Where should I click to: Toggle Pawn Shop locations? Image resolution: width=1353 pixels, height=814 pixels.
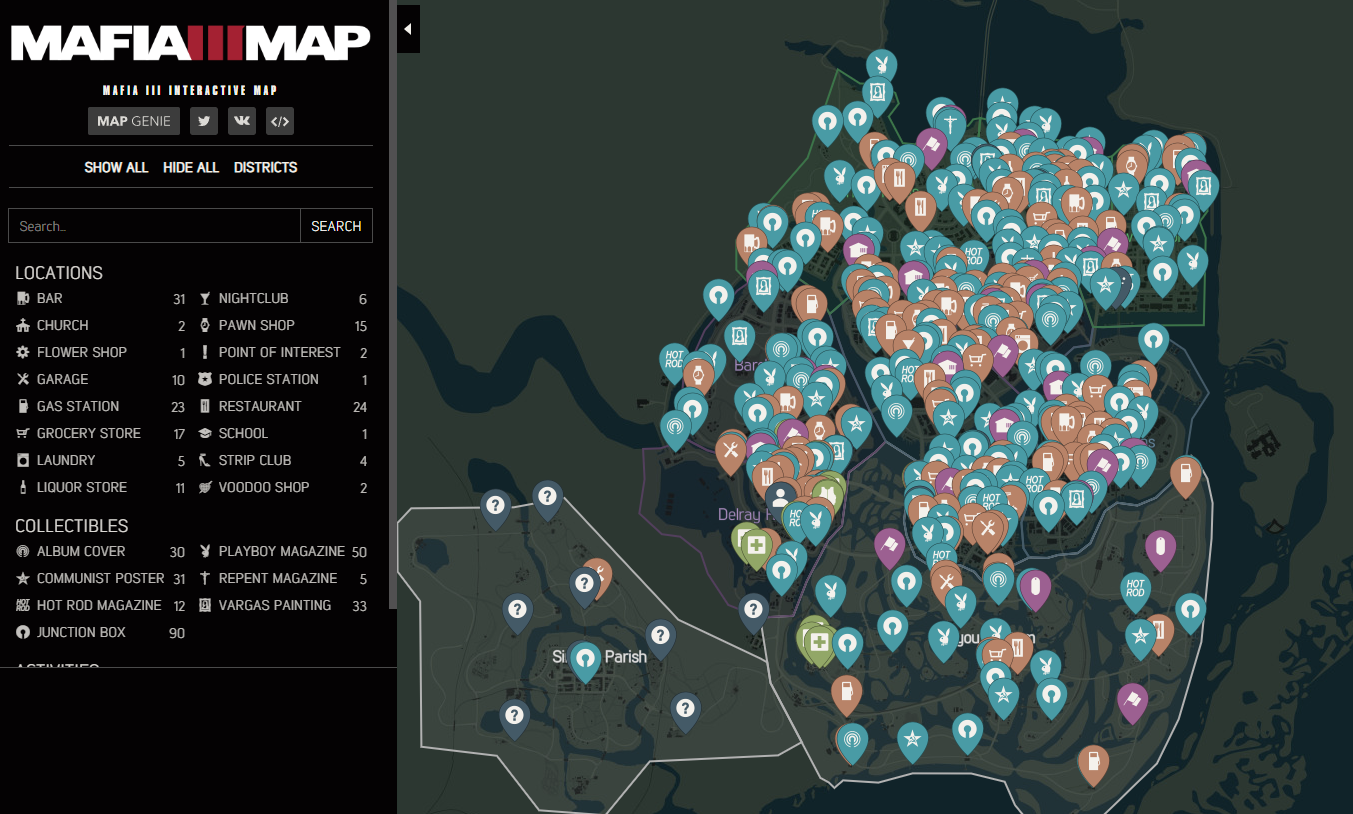click(283, 325)
